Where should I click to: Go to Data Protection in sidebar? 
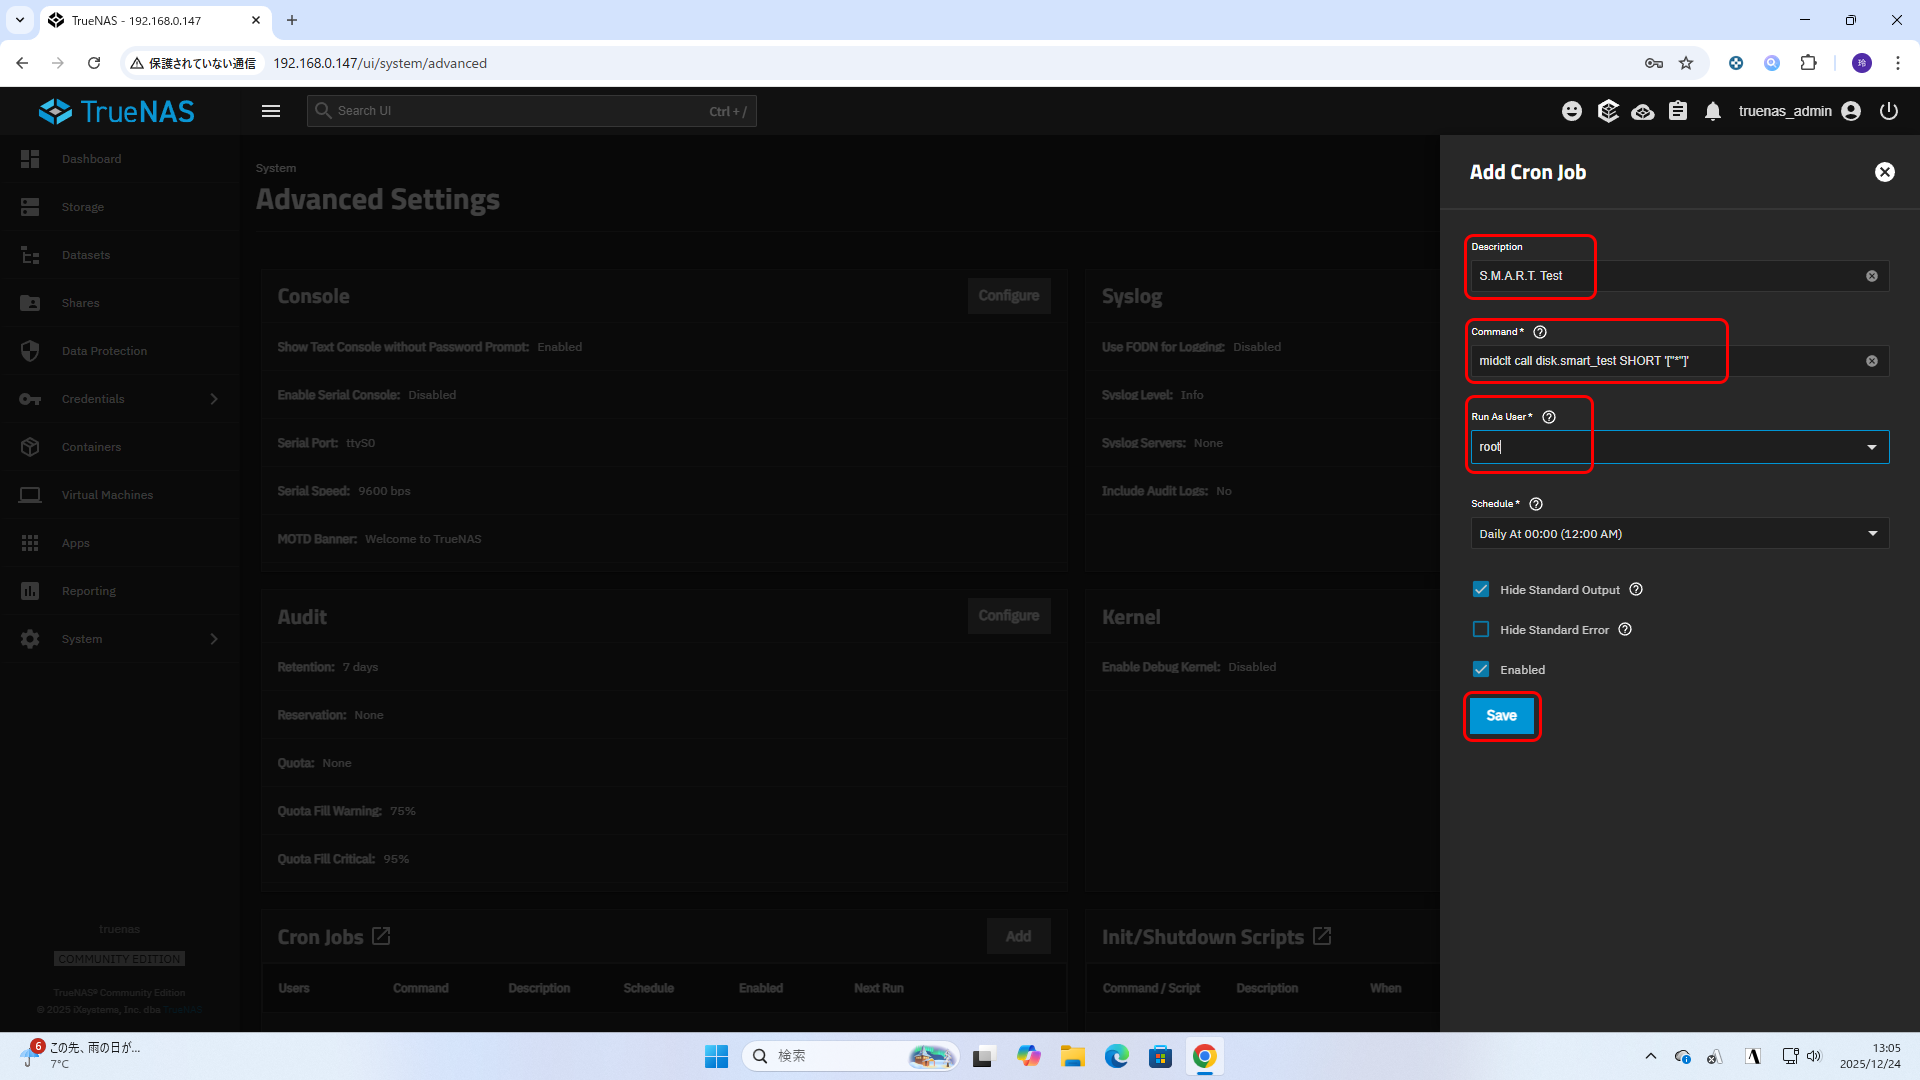pyautogui.click(x=104, y=351)
